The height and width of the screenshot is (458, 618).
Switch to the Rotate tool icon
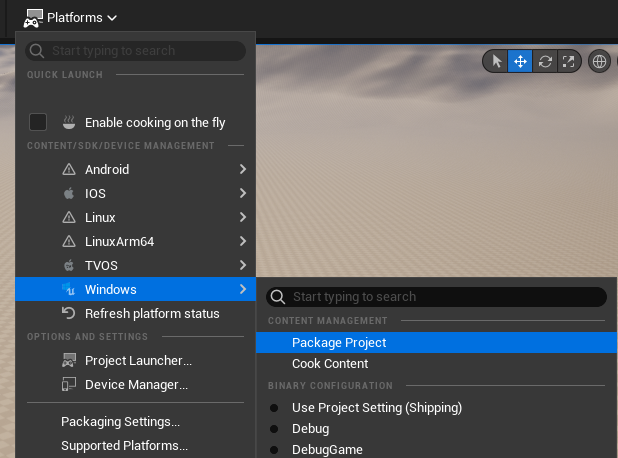coord(545,62)
